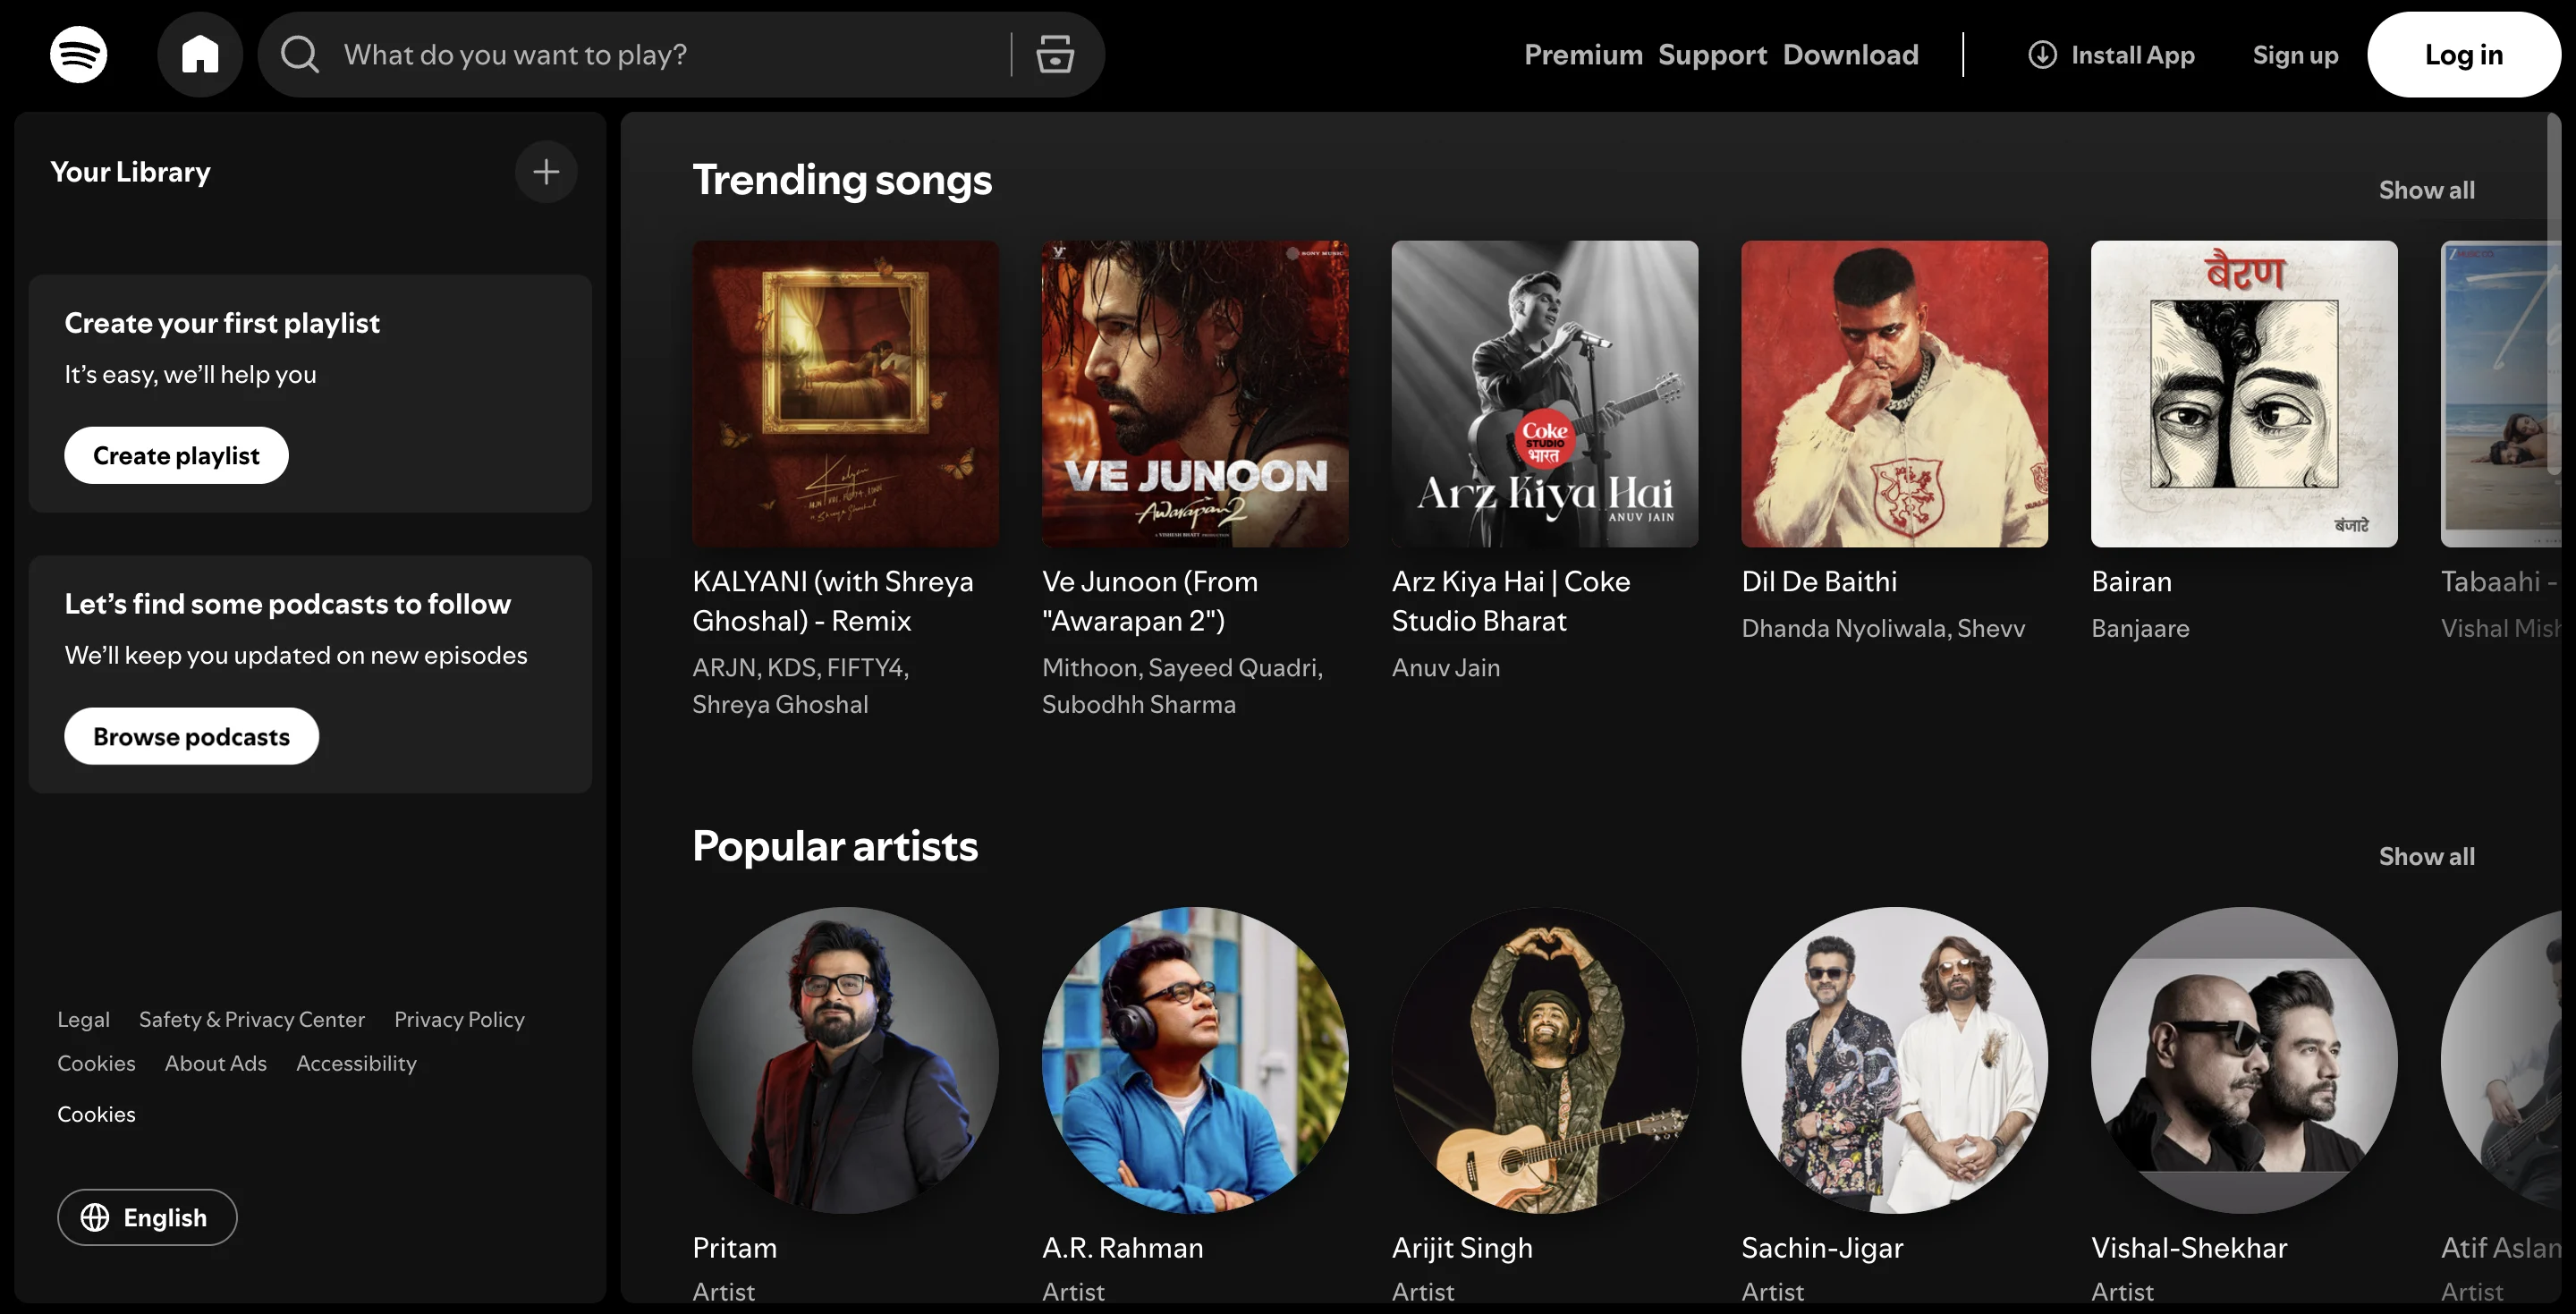
Task: Click artist credit 'Anuv Jain'
Action: 1446,668
